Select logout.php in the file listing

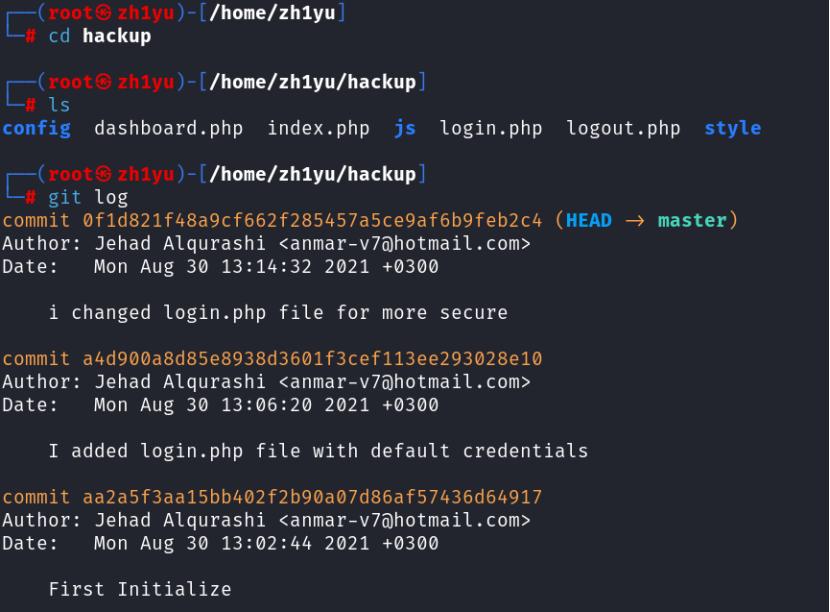click(623, 128)
